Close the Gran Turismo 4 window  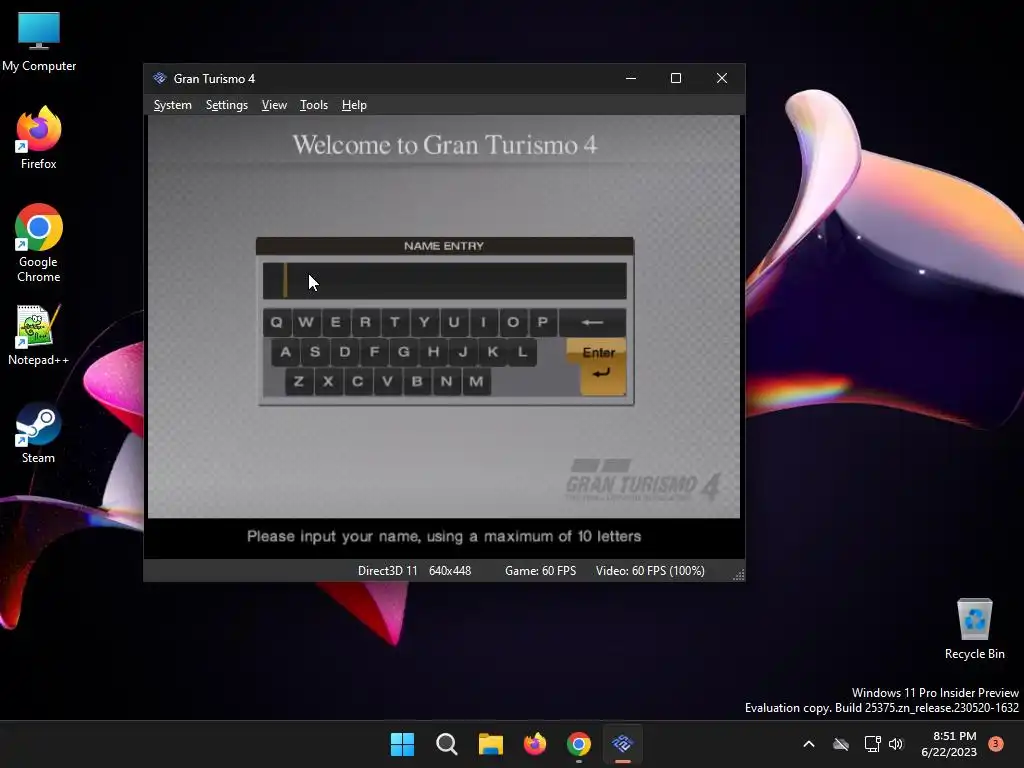click(x=722, y=78)
